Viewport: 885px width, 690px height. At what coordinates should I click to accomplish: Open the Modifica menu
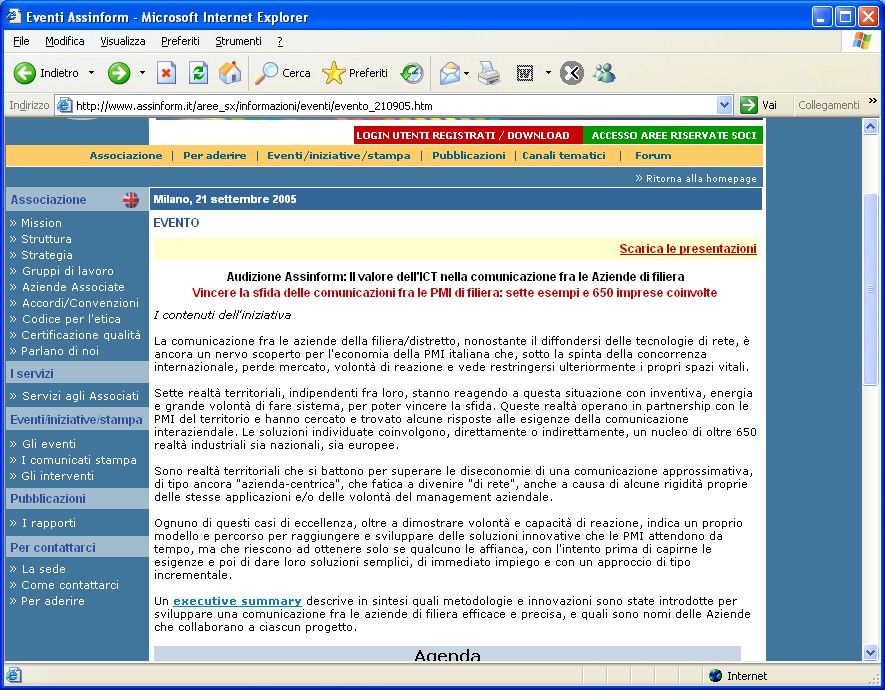tap(64, 41)
